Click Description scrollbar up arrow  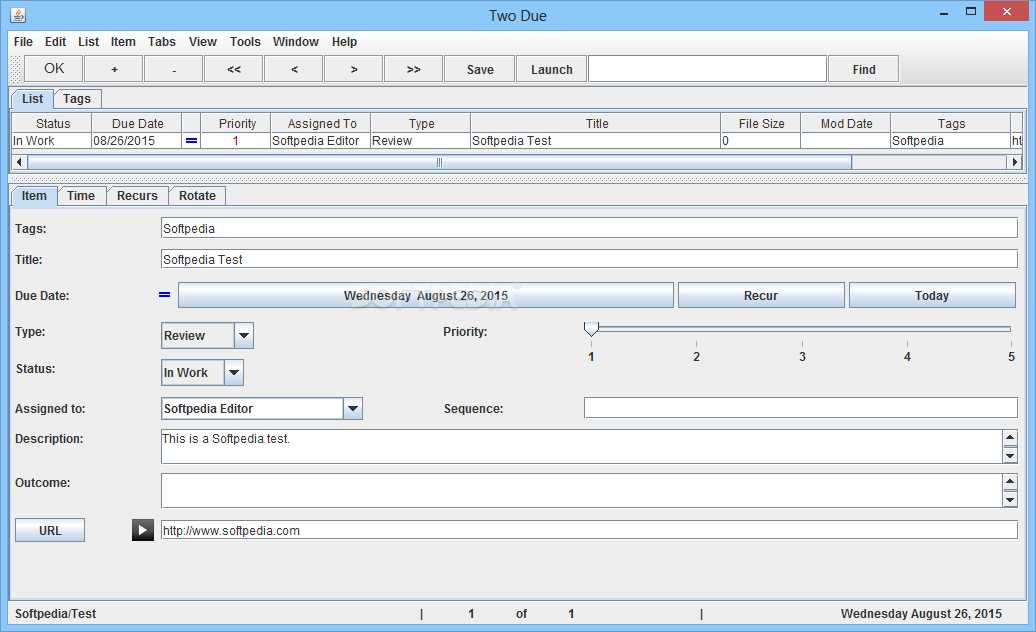tap(1010, 437)
